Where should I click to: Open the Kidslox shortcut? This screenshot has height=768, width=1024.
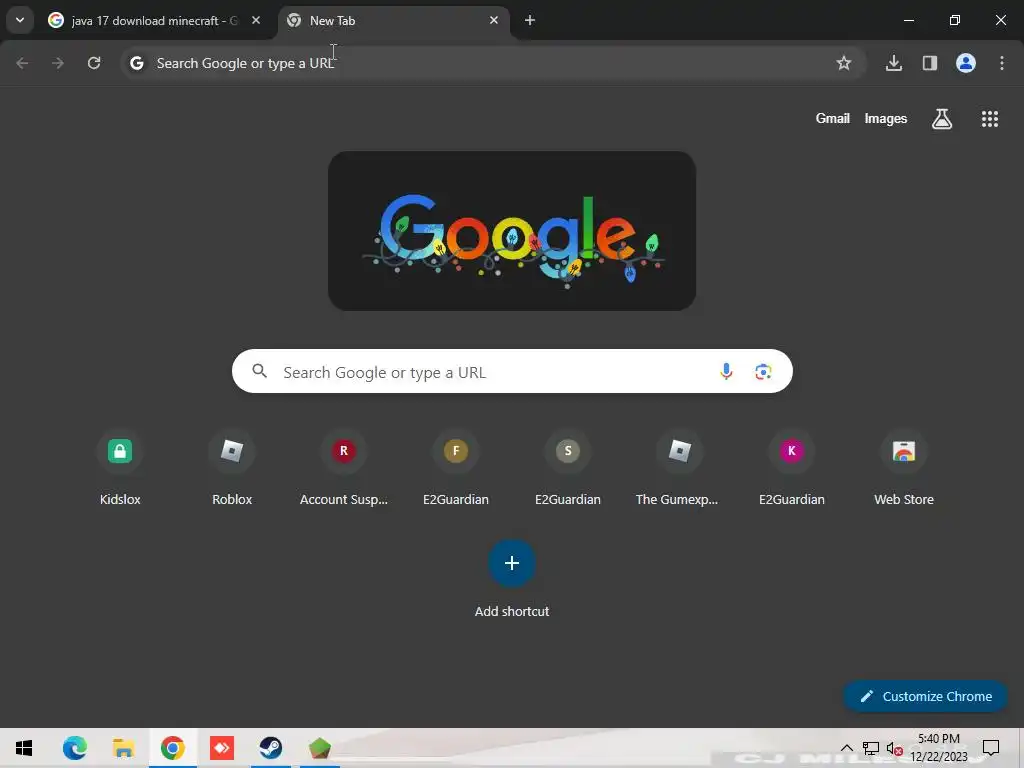coord(120,468)
